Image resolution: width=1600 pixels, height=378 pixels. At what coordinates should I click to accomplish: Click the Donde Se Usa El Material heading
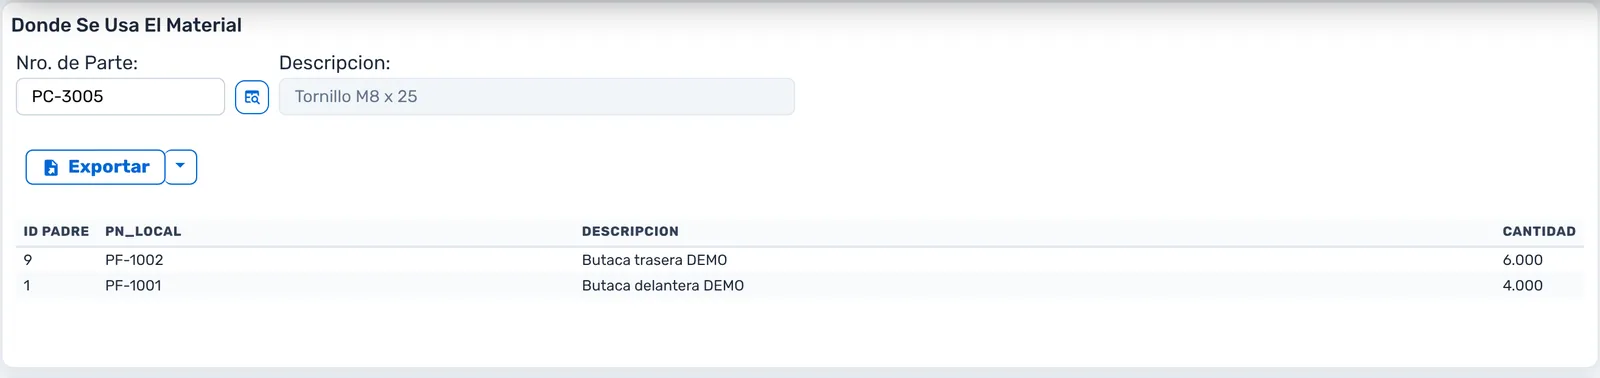[126, 25]
